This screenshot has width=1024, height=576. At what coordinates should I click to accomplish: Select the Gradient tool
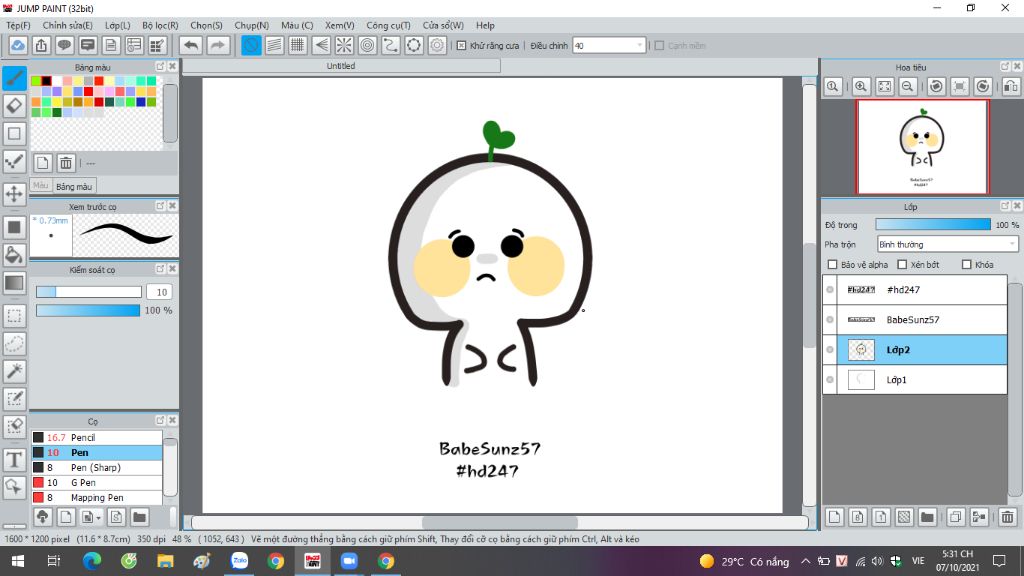tap(14, 283)
